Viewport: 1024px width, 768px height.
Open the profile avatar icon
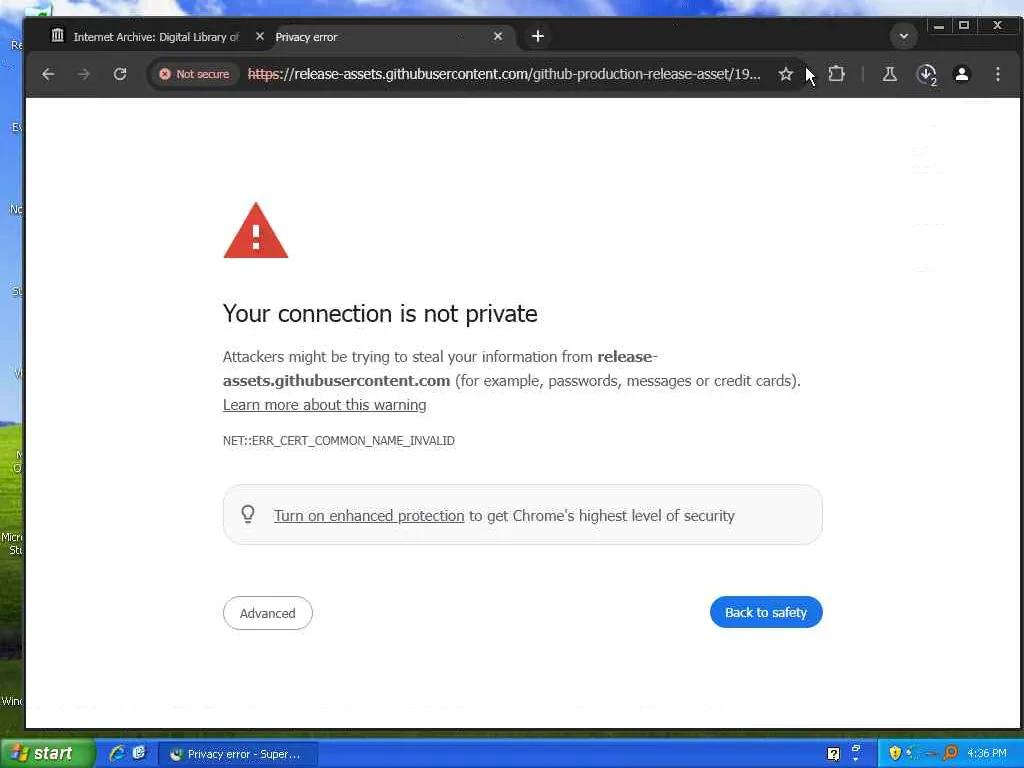click(x=962, y=74)
